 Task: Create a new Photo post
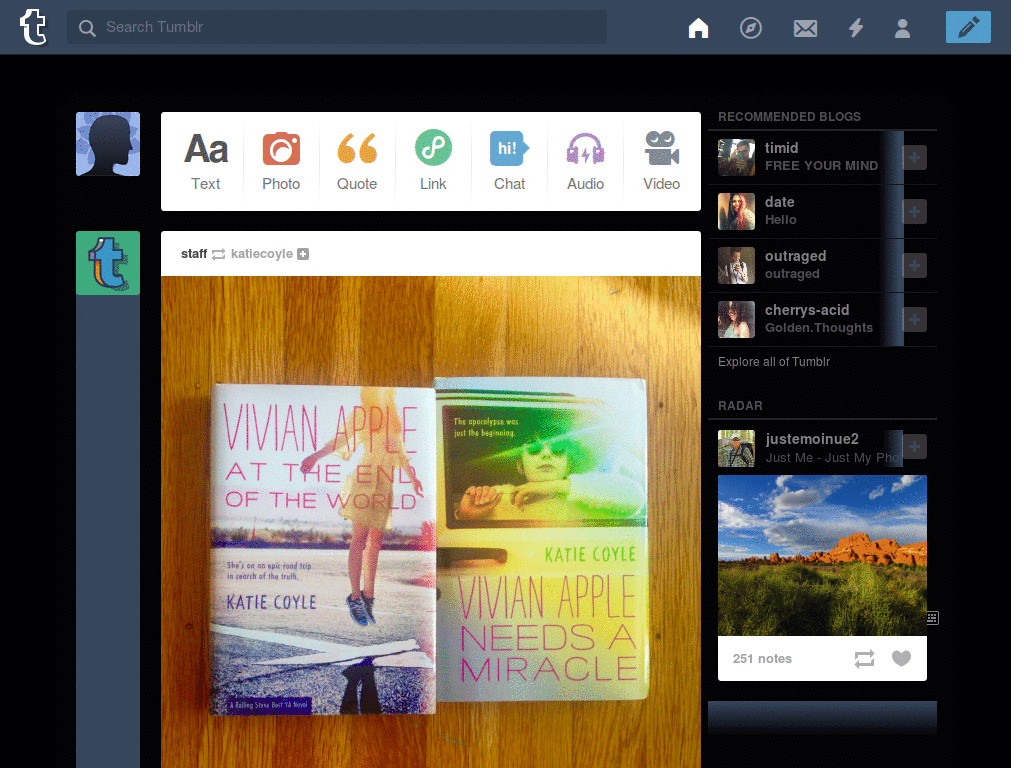(x=281, y=161)
